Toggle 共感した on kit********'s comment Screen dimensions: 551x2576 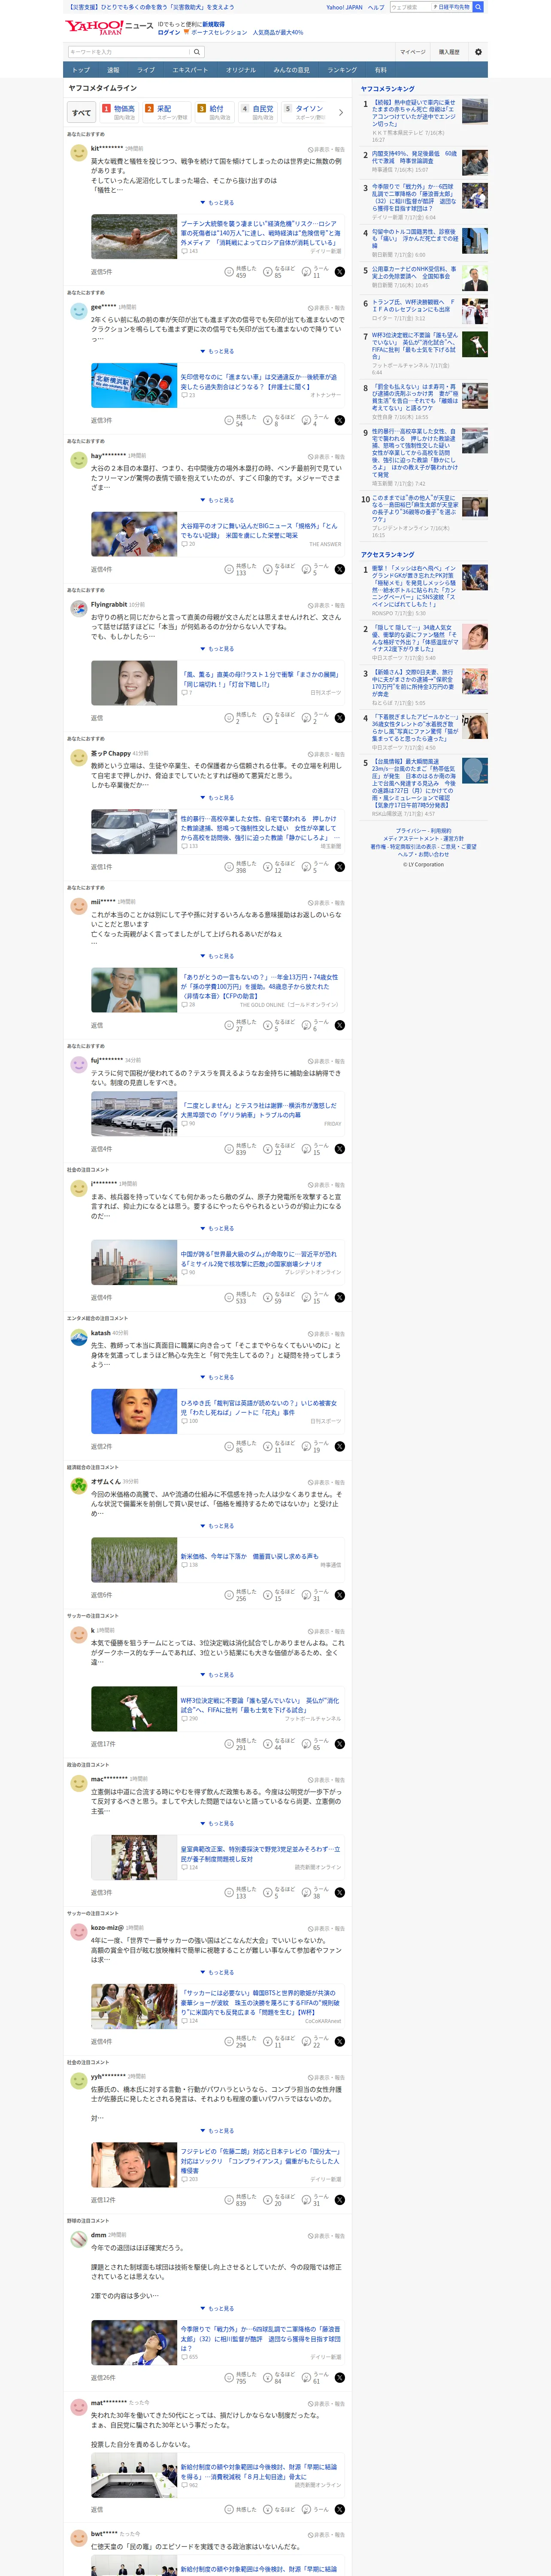(241, 272)
